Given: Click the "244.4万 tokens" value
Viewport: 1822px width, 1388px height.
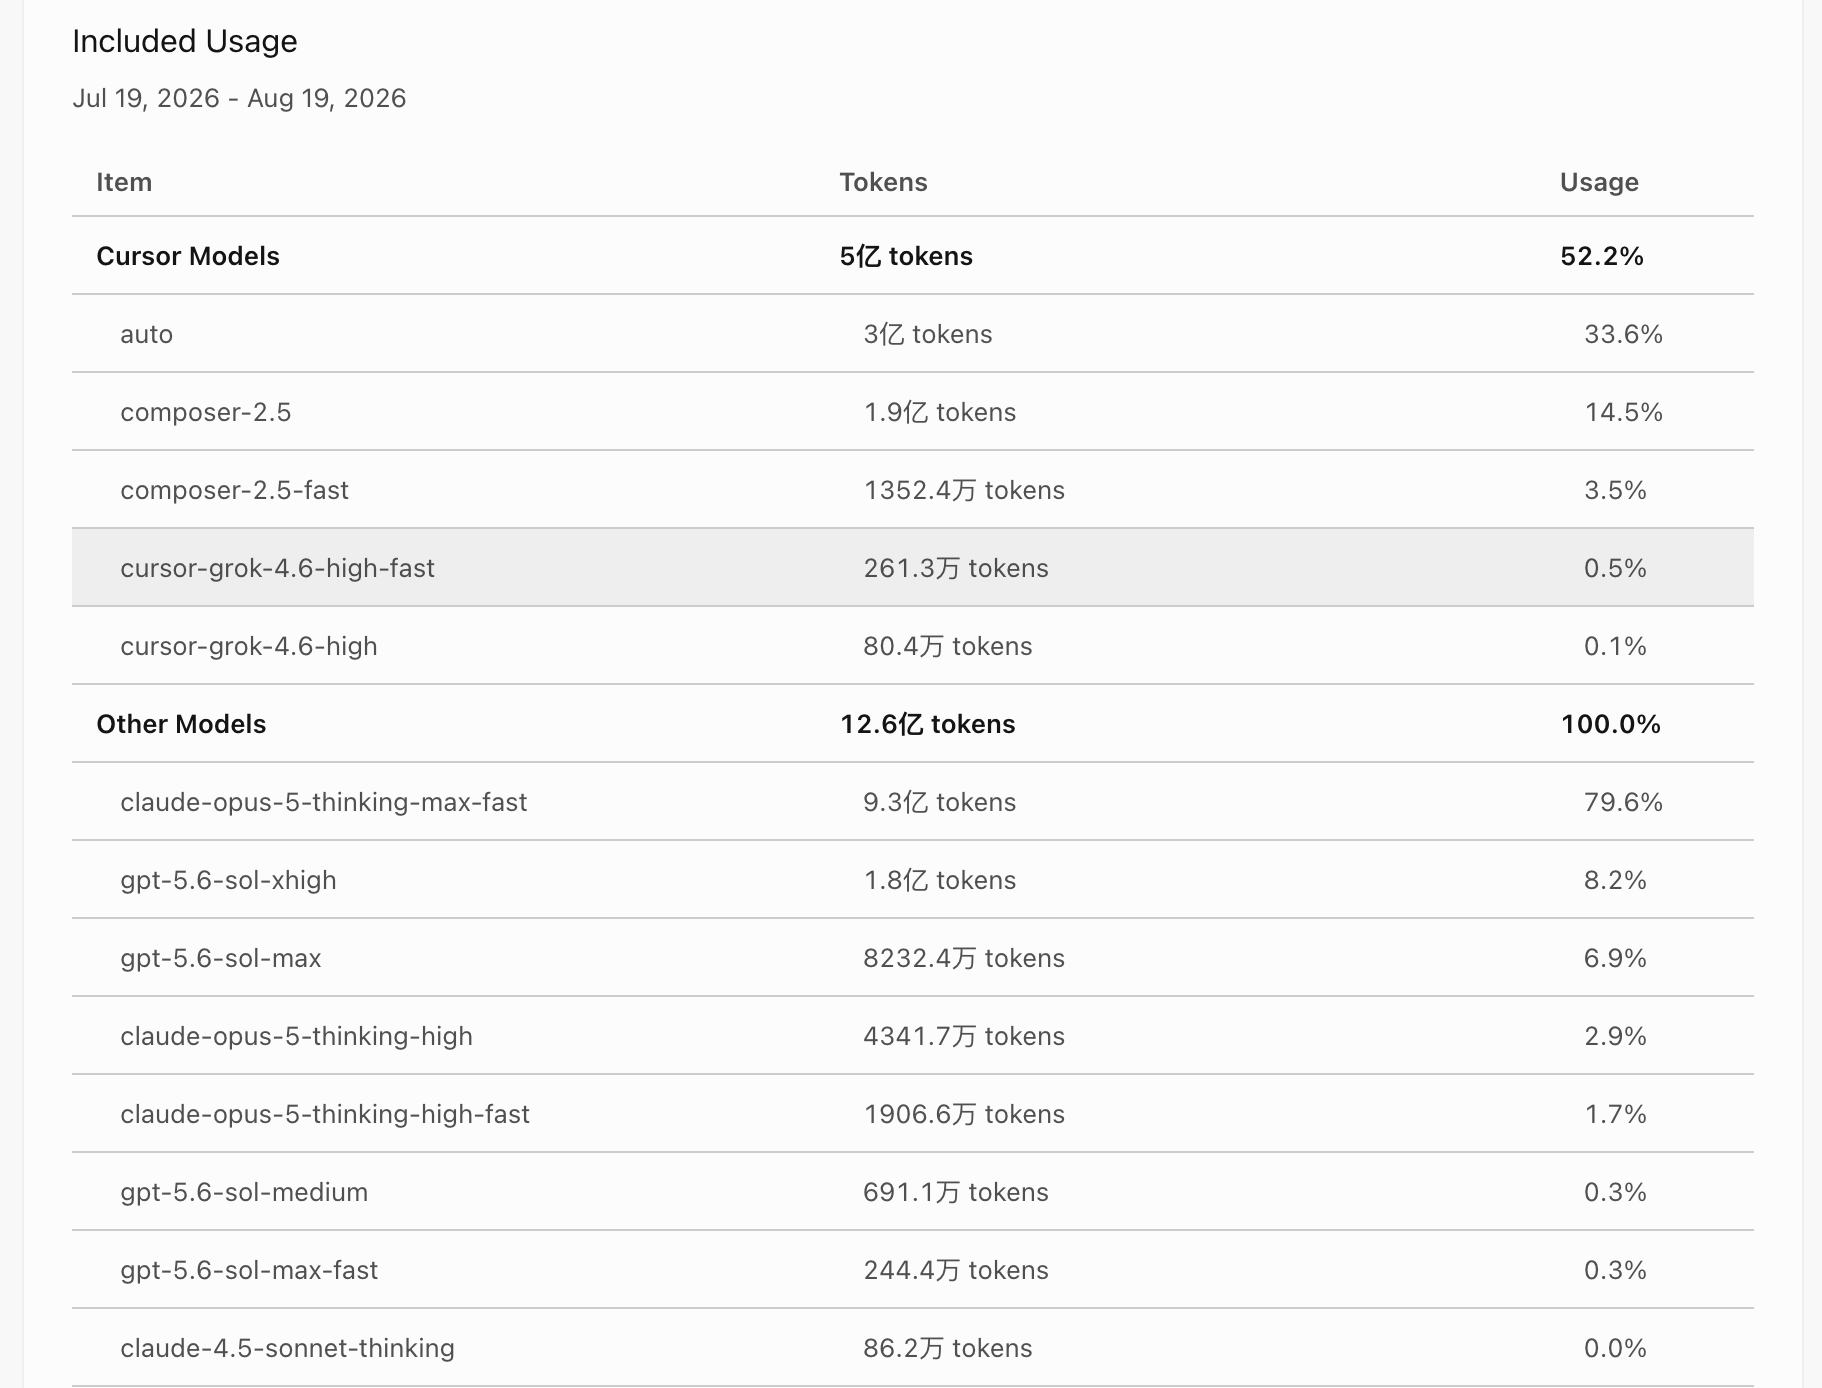Looking at the screenshot, I should coord(956,1270).
